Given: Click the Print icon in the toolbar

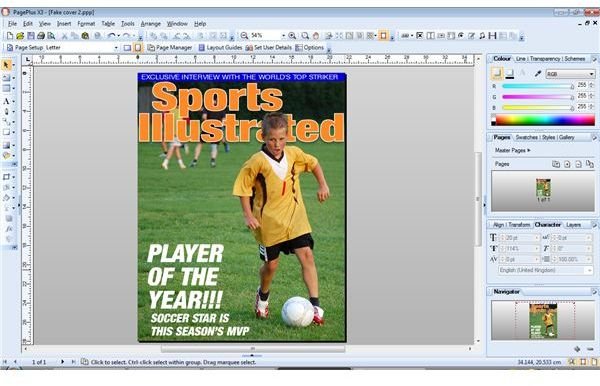Looking at the screenshot, I should 41,36.
